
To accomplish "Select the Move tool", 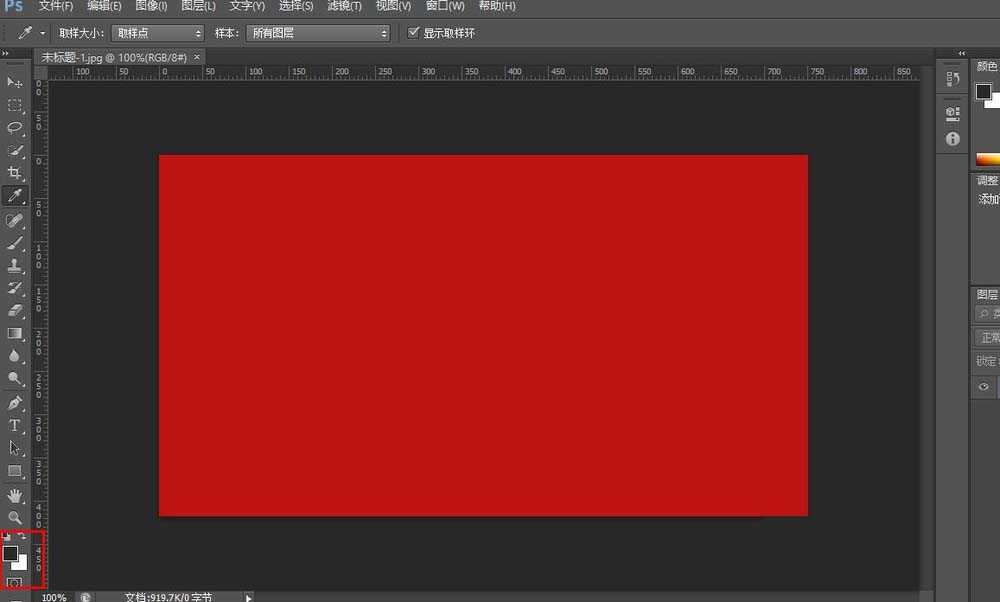I will (x=15, y=82).
